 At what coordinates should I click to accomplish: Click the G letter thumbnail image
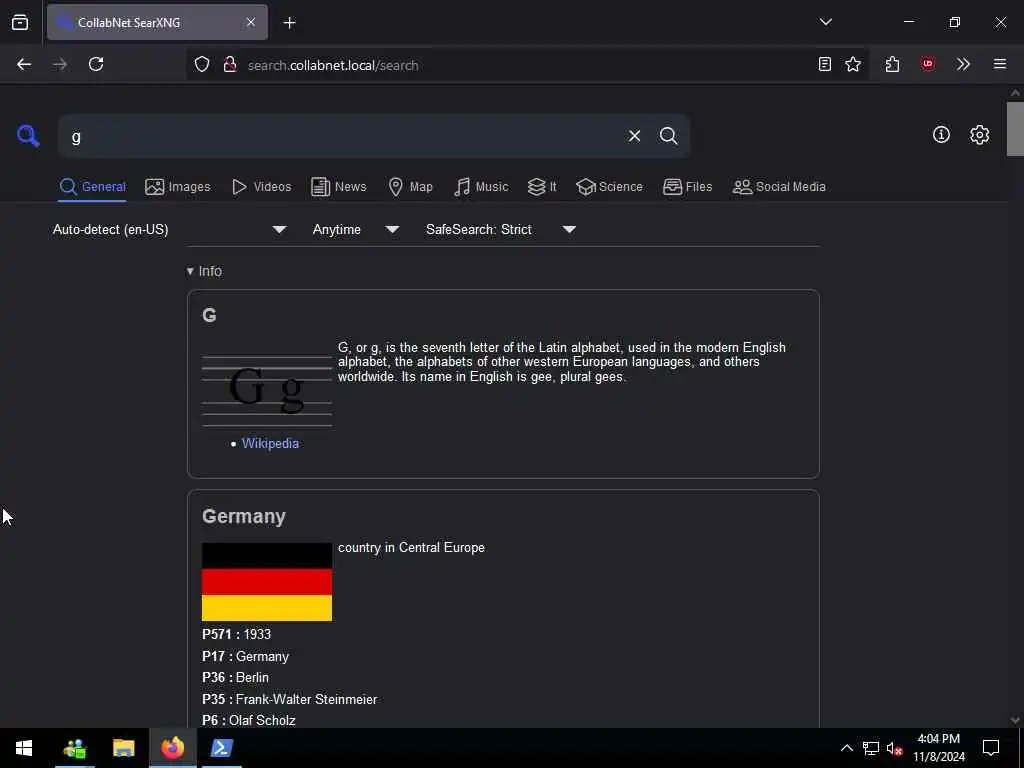(x=267, y=391)
